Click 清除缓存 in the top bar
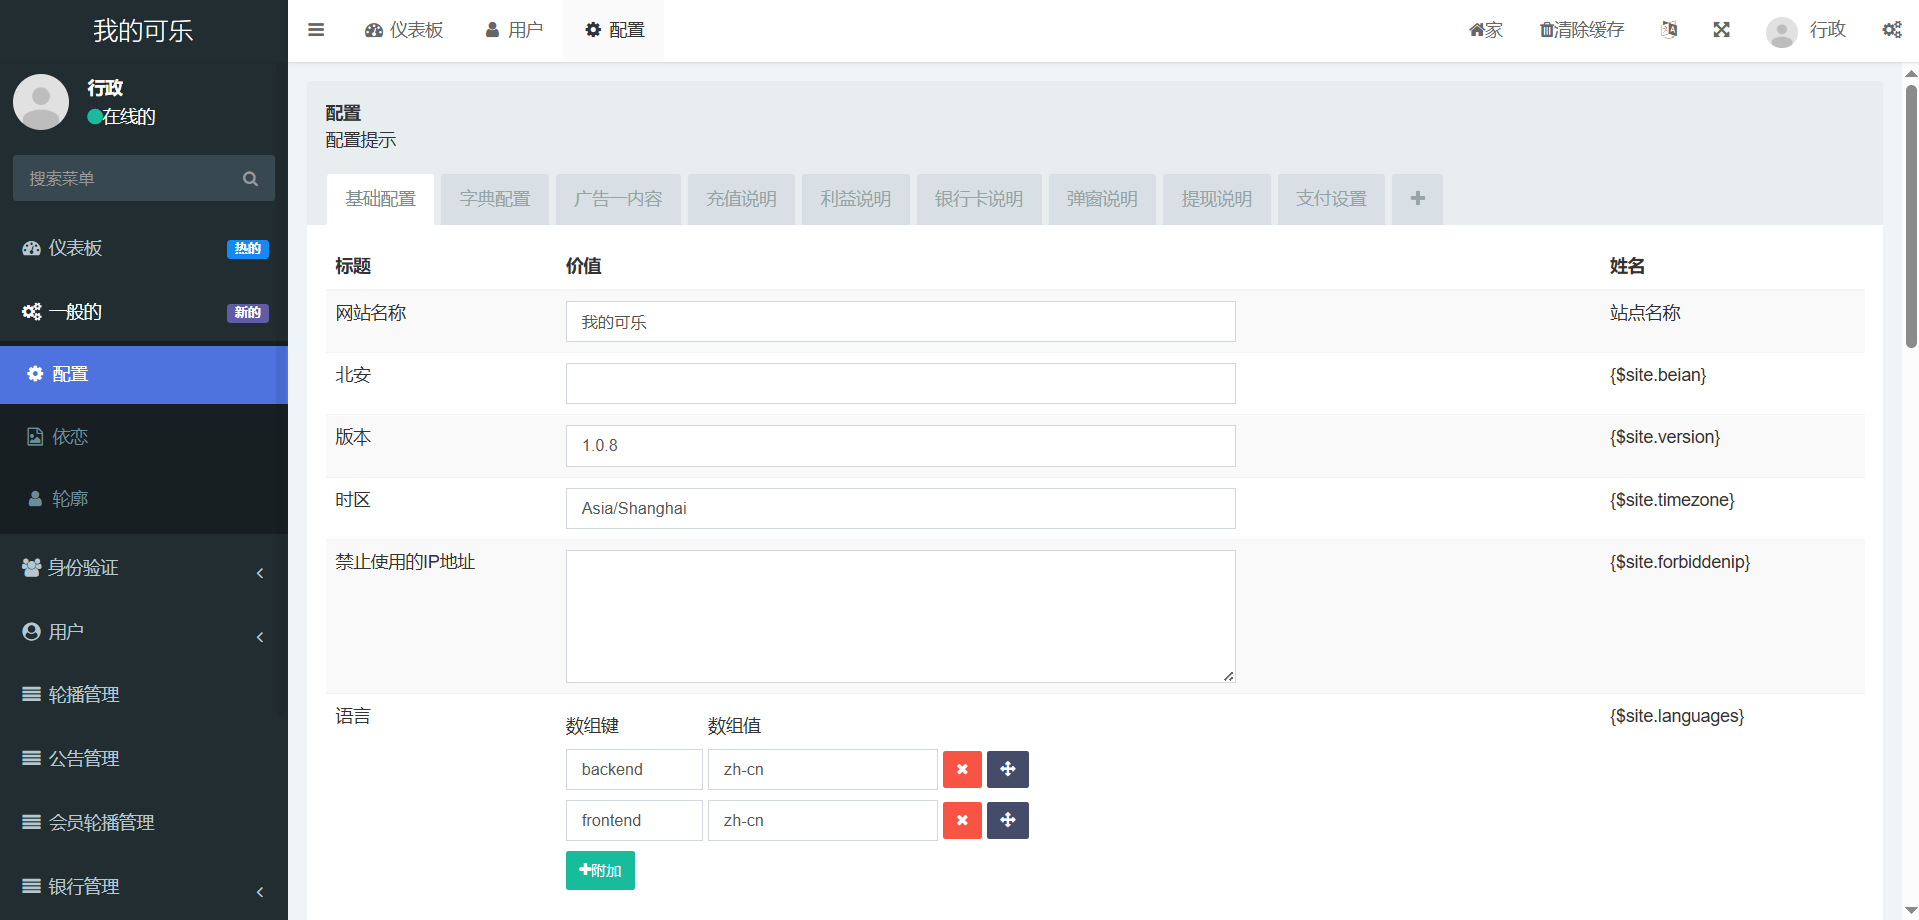Viewport: 1919px width, 920px height. [x=1581, y=30]
